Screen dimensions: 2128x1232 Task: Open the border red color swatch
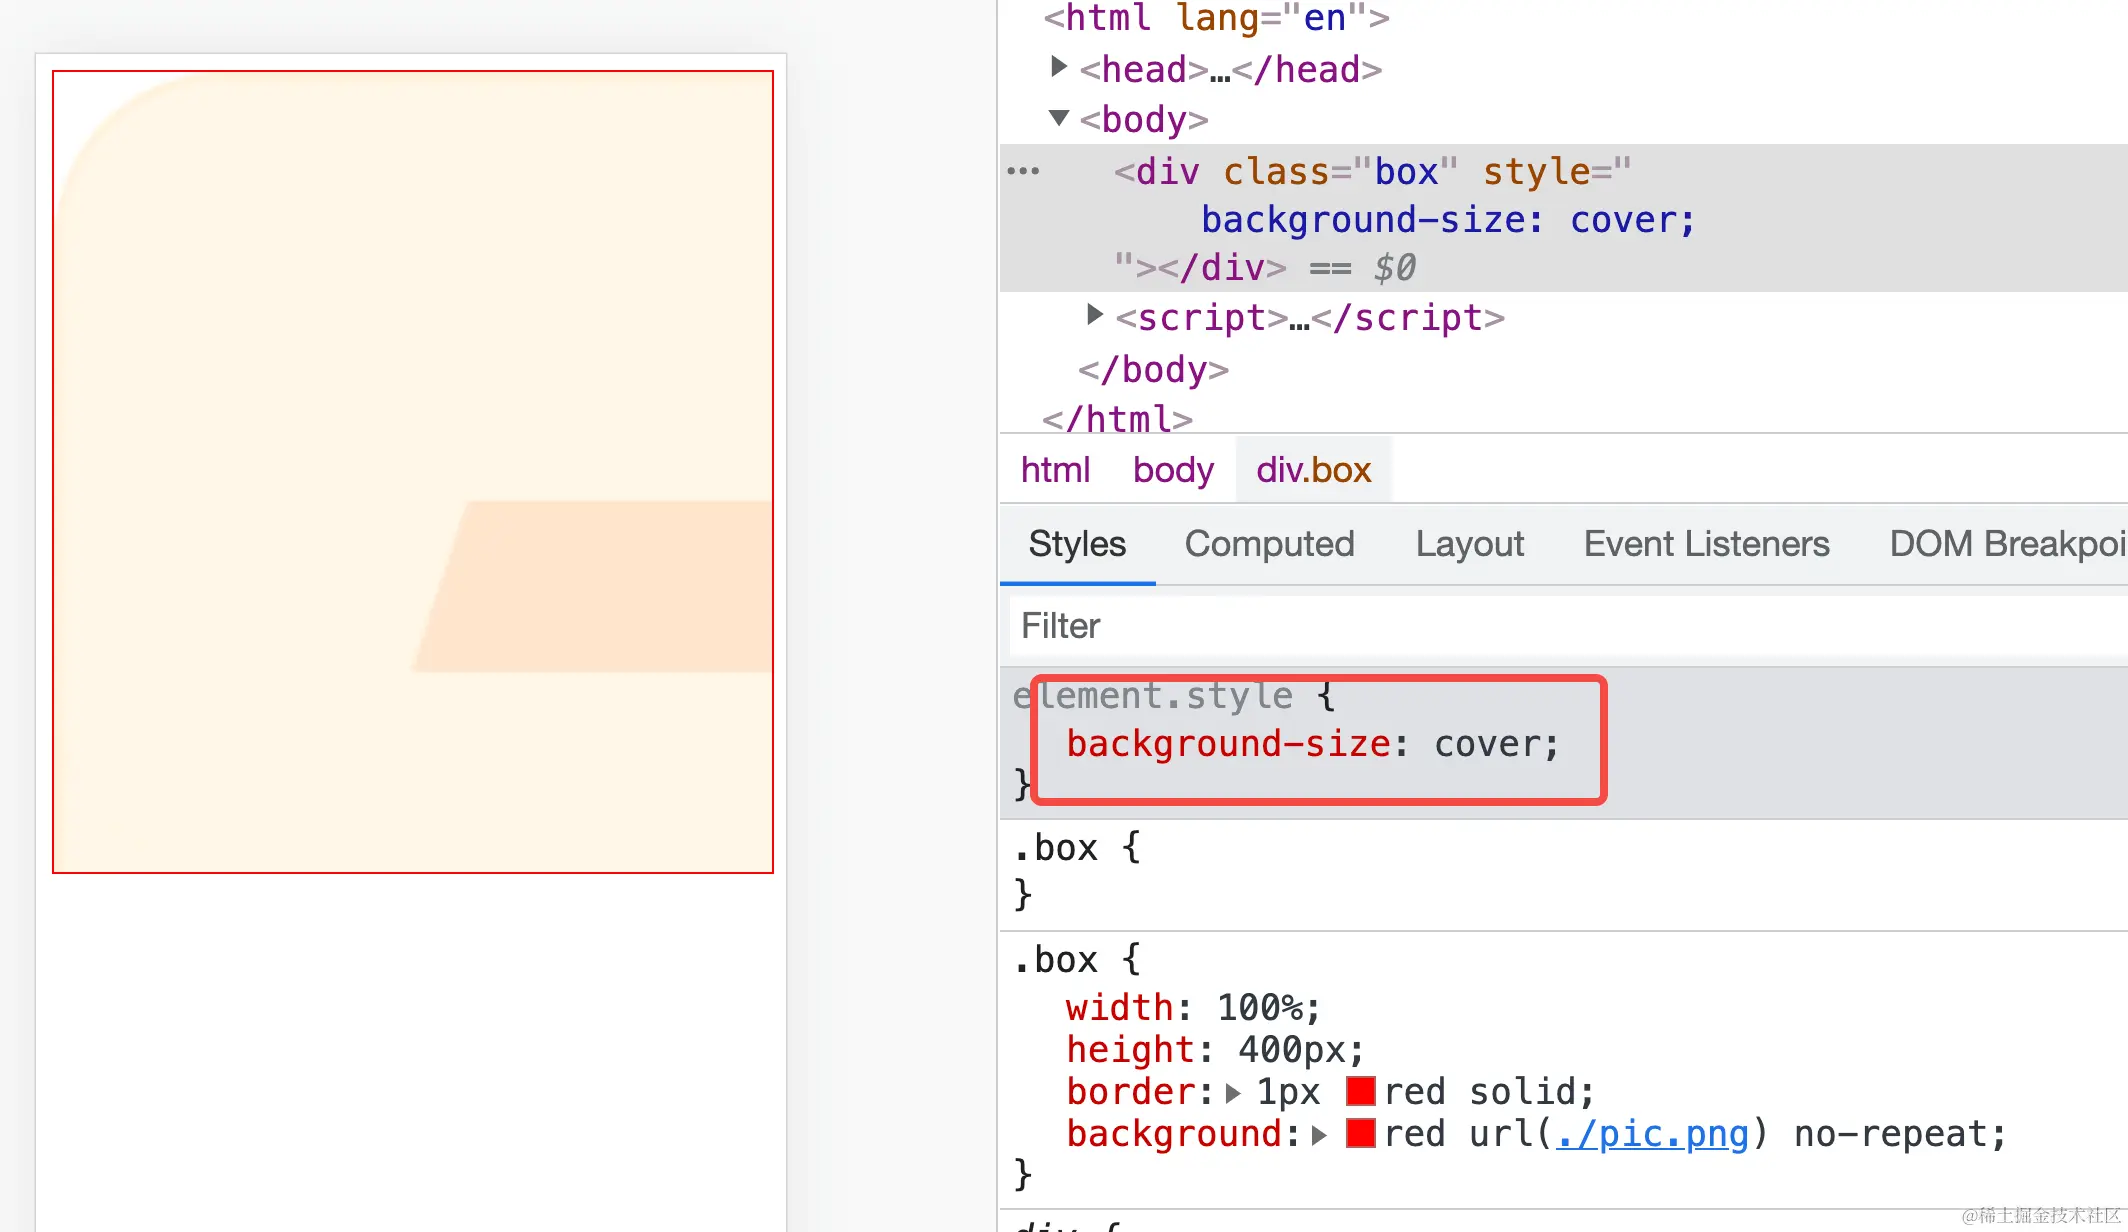point(1360,1091)
